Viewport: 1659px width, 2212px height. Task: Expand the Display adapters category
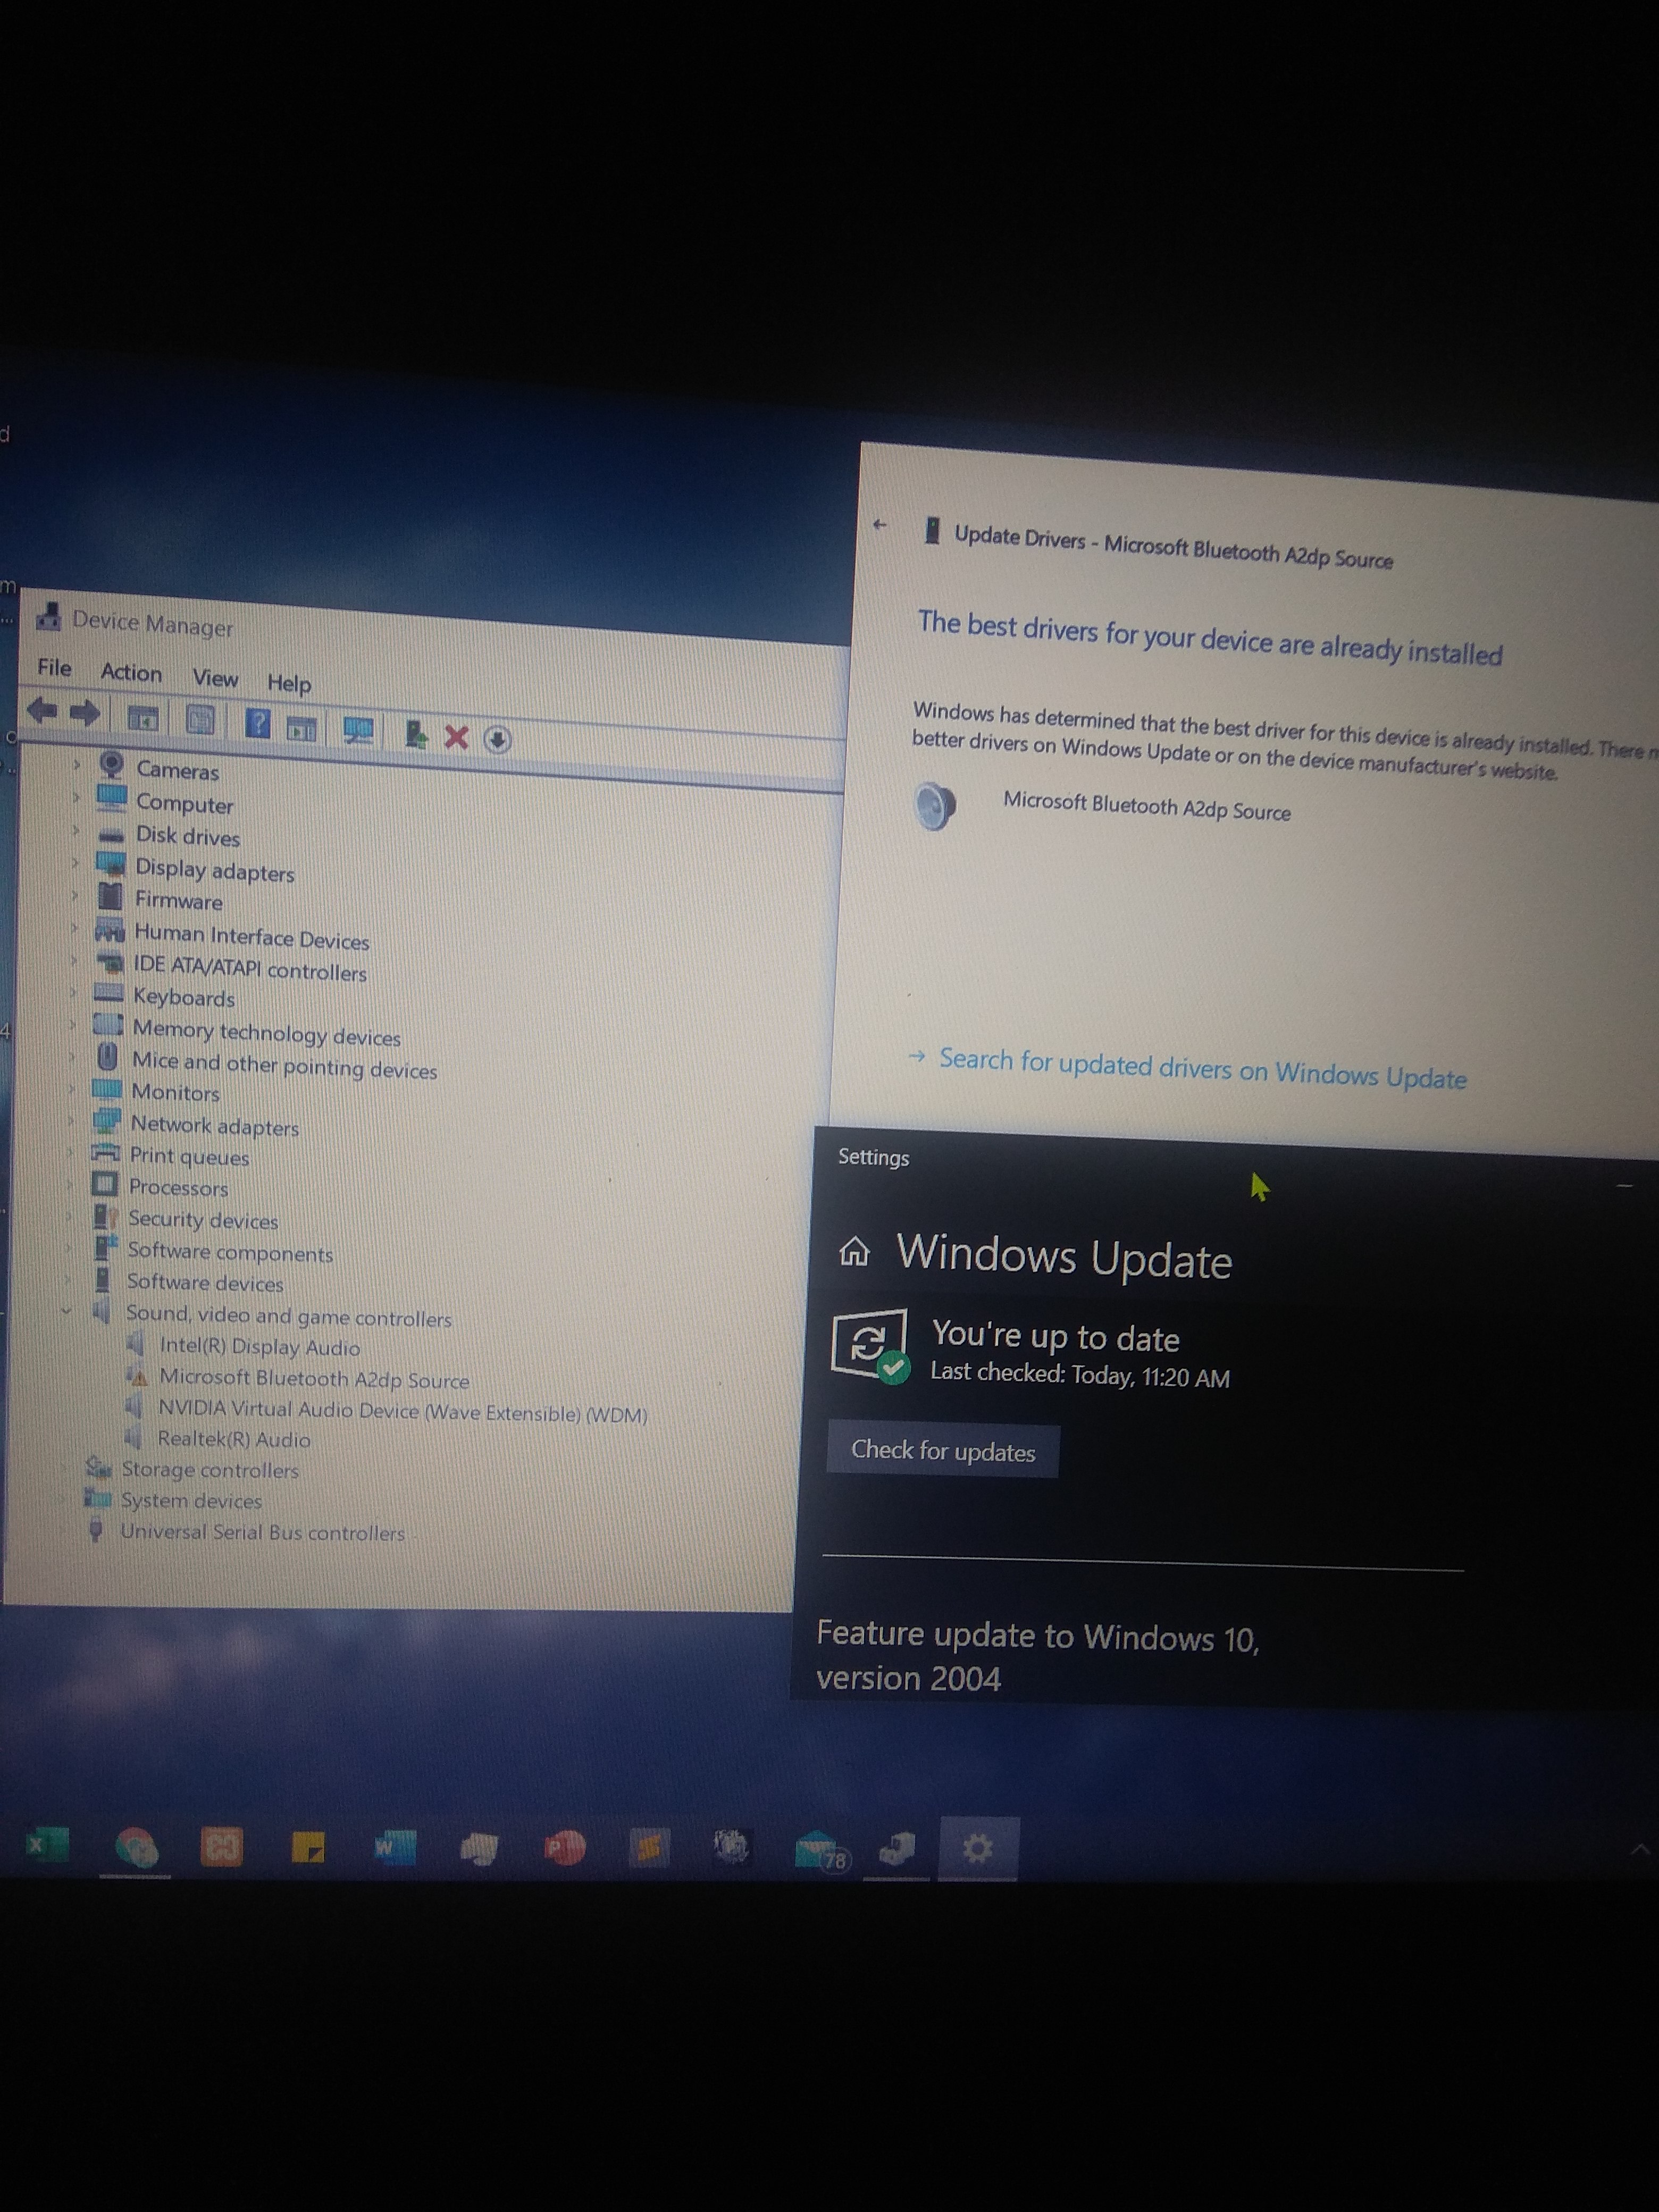[x=75, y=863]
